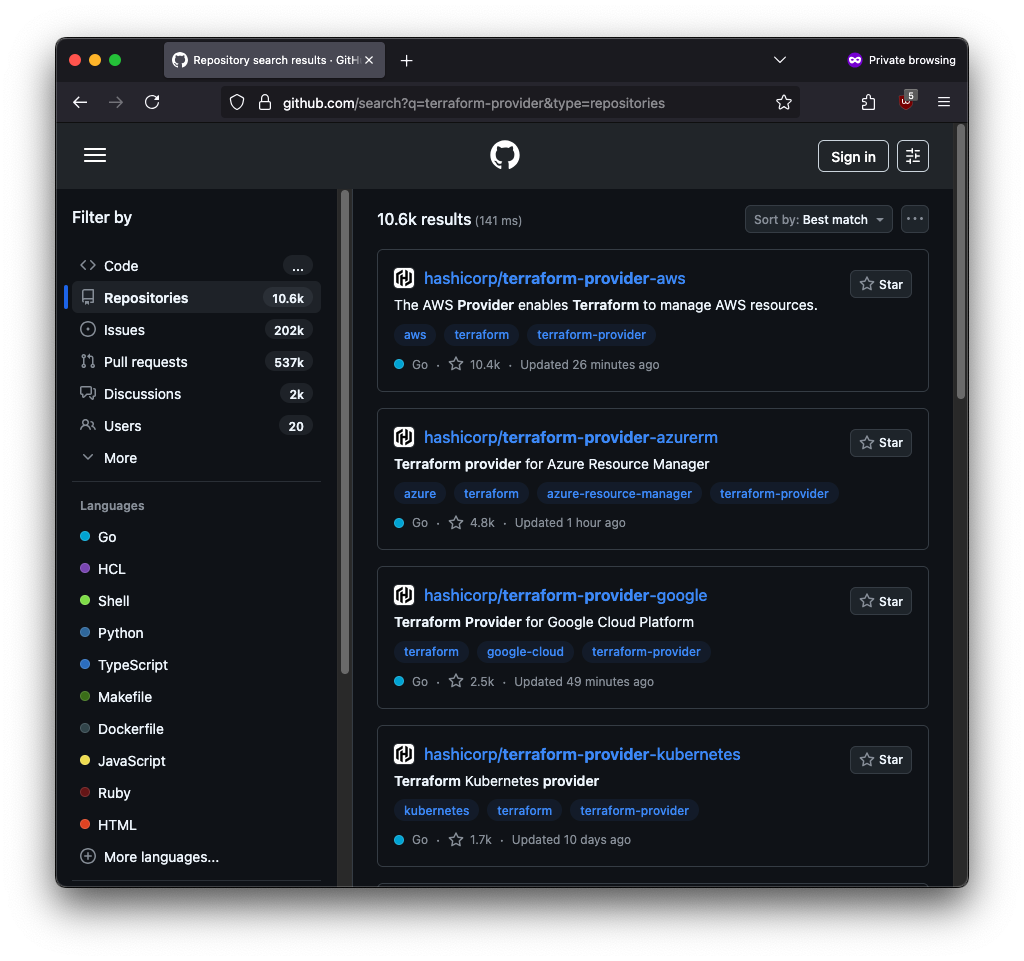The width and height of the screenshot is (1024, 961).
Task: Open hashicorp avatar on terraform-provider-google
Action: 404,595
